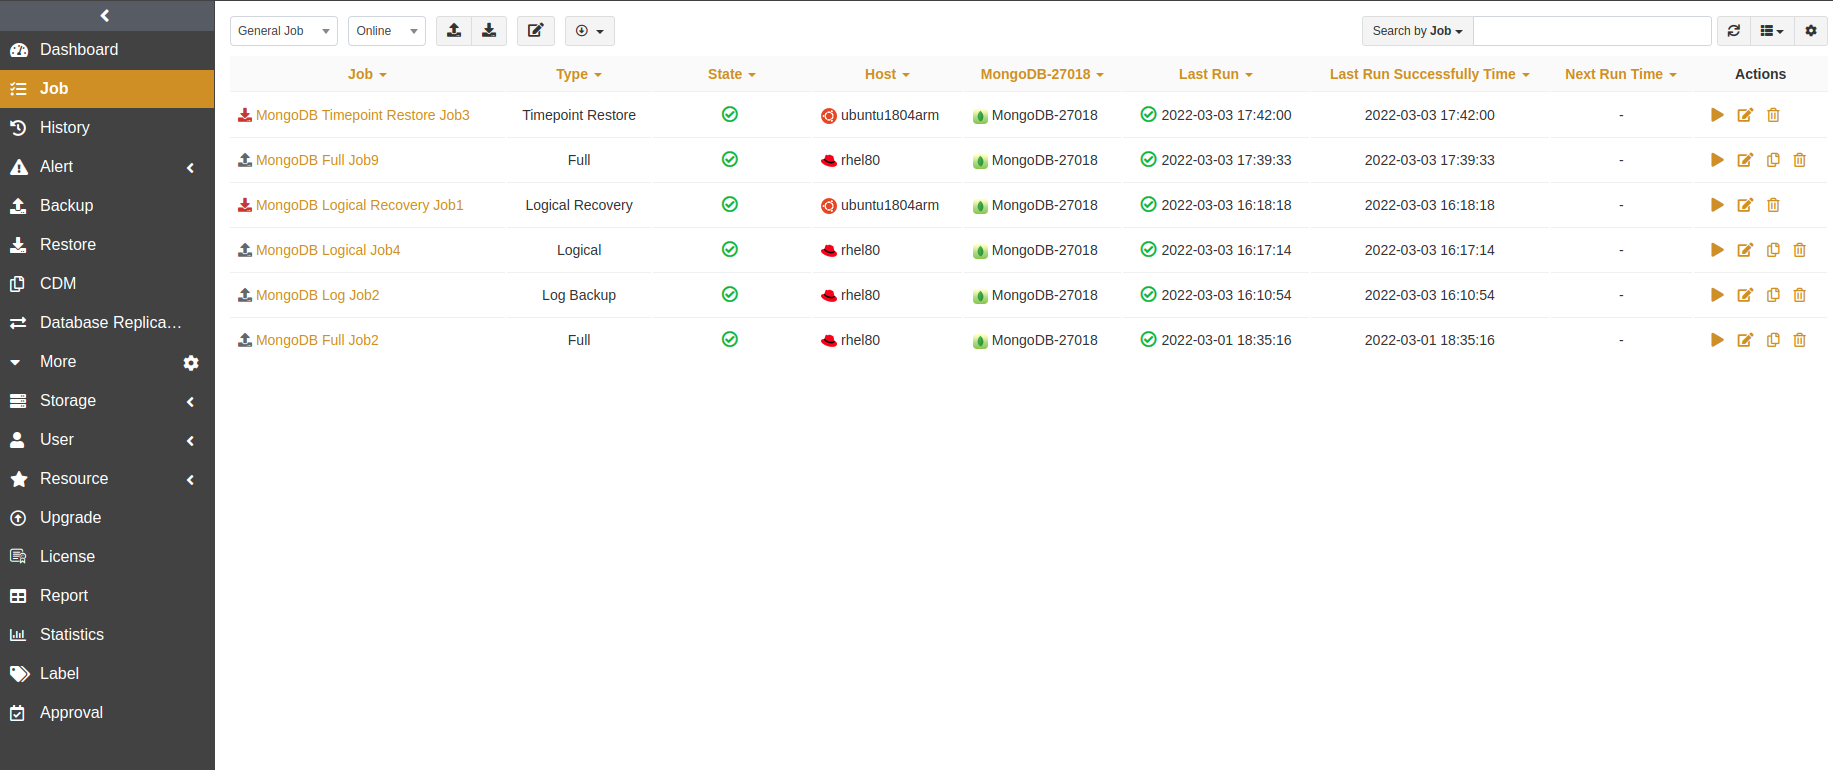The image size is (1833, 770).
Task: Open the Approval sidebar item
Action: pos(107,713)
